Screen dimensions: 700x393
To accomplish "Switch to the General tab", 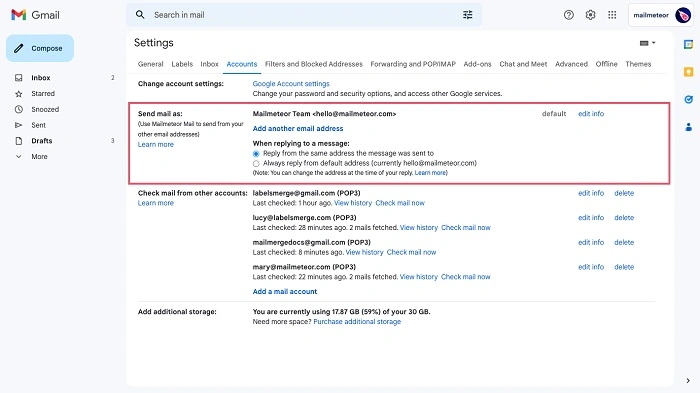I will tap(150, 64).
